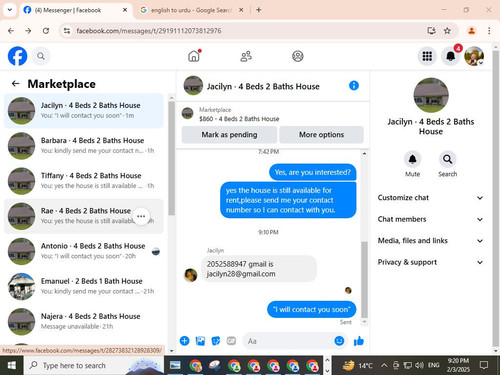Viewport: 500px width, 375px height.
Task: Close the Messenger Facebook tab
Action: (x=125, y=10)
